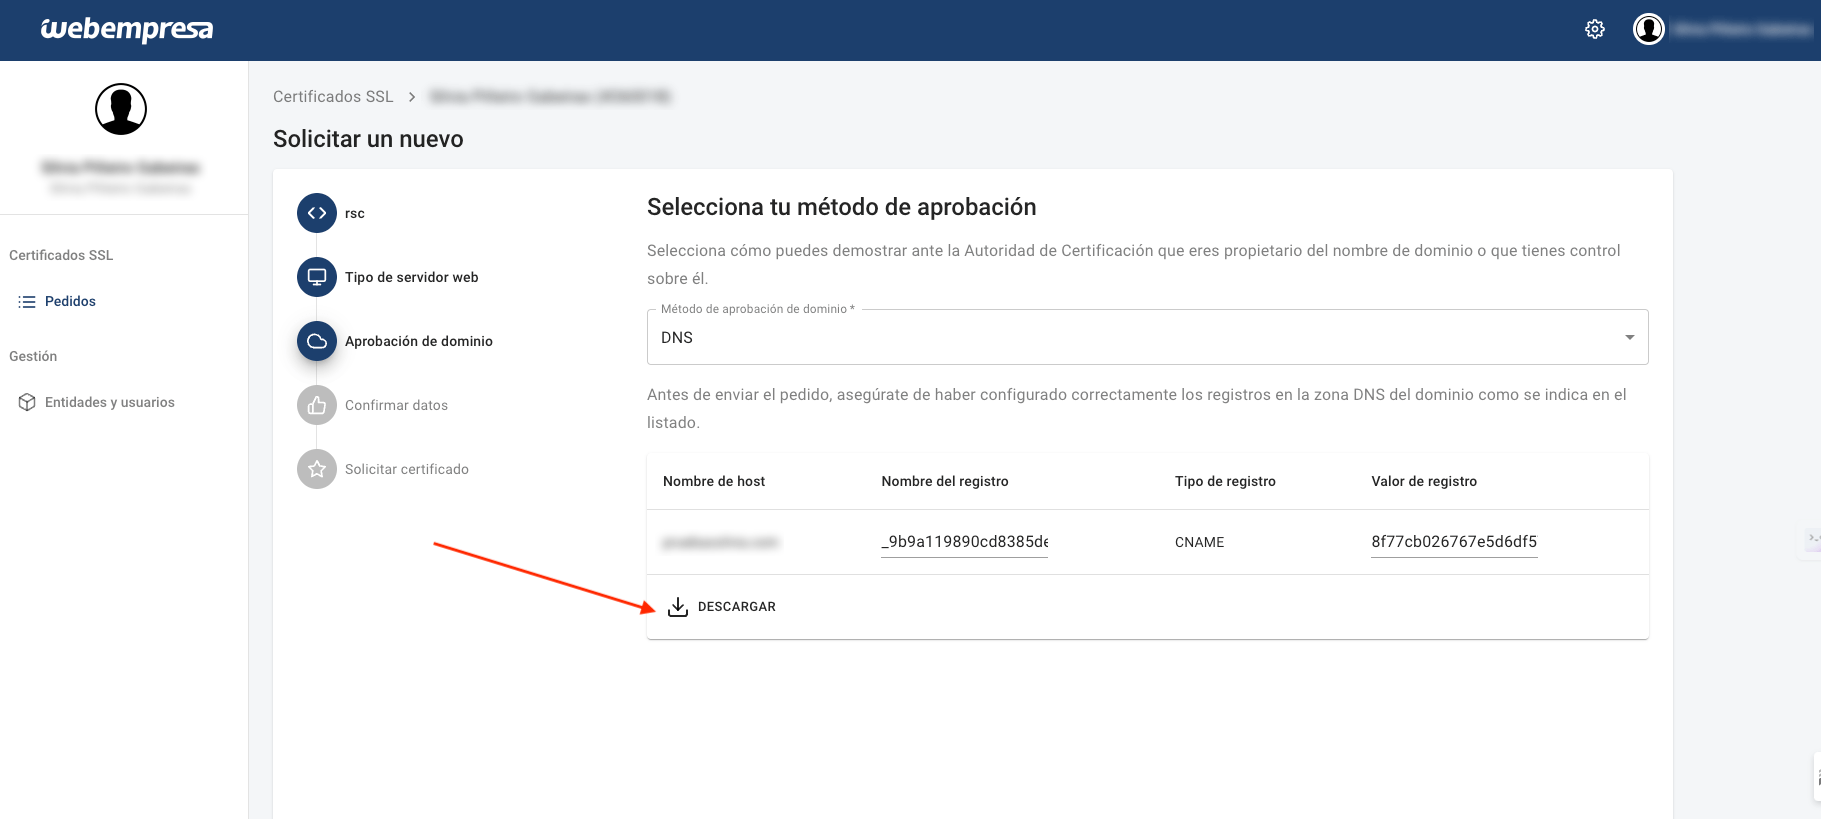1821x819 pixels.
Task: Click the Tipo de registro column header
Action: pyautogui.click(x=1225, y=481)
